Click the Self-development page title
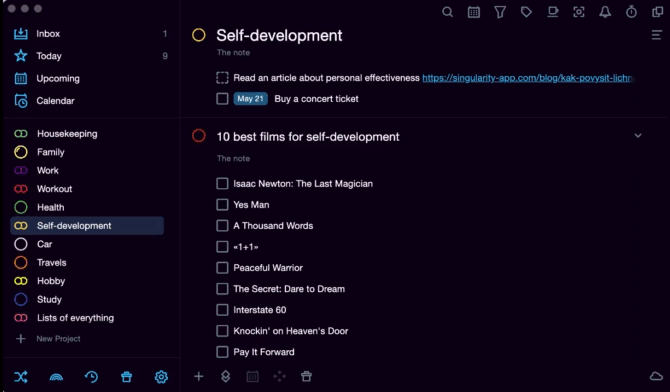Image resolution: width=670 pixels, height=392 pixels. point(279,35)
